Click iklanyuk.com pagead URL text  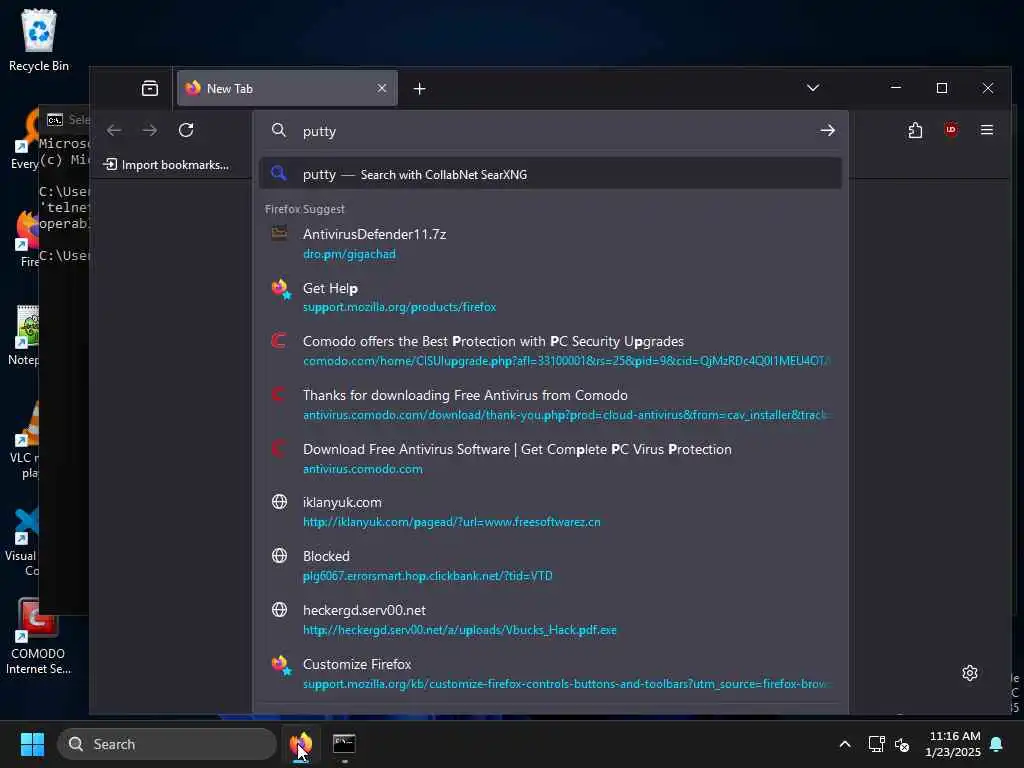pos(451,522)
